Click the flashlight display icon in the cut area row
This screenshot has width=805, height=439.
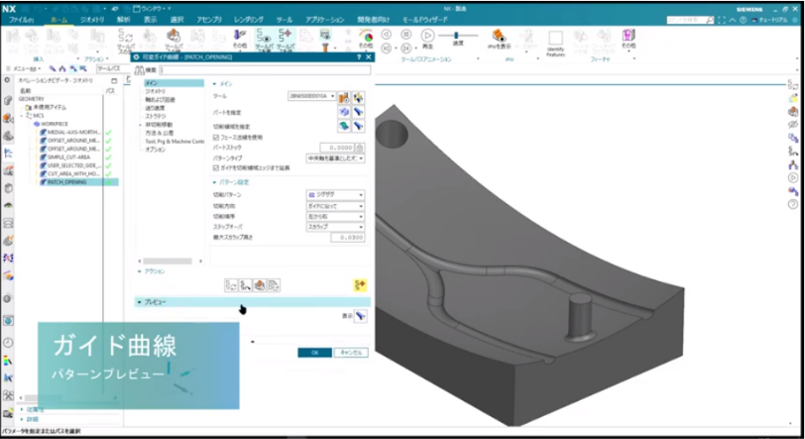pyautogui.click(x=358, y=126)
